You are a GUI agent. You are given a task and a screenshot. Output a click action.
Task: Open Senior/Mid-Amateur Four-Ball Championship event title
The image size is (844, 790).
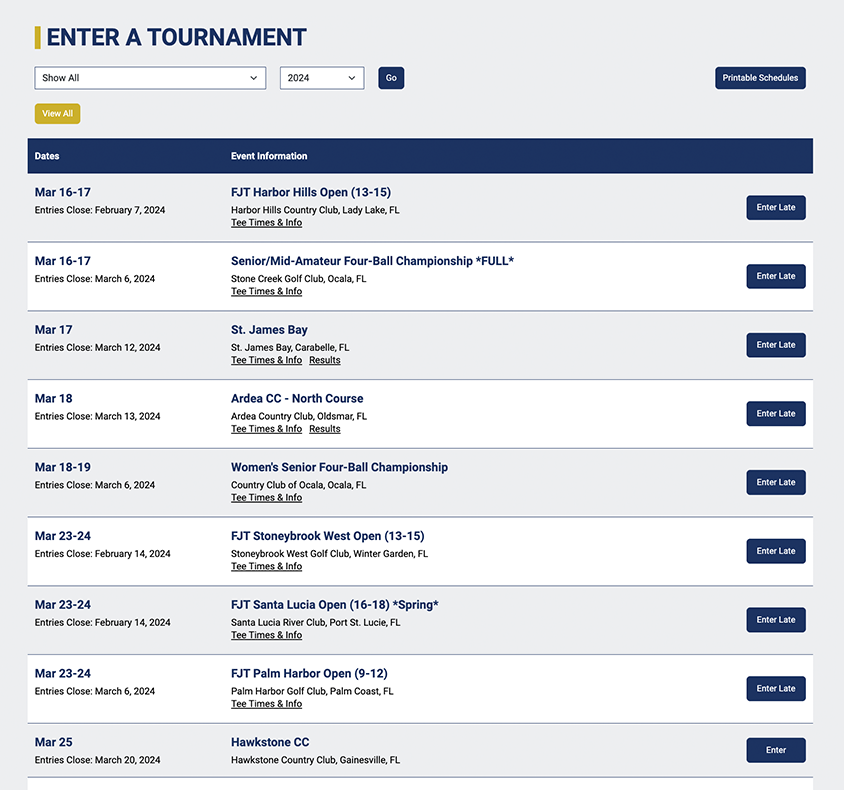pos(372,261)
